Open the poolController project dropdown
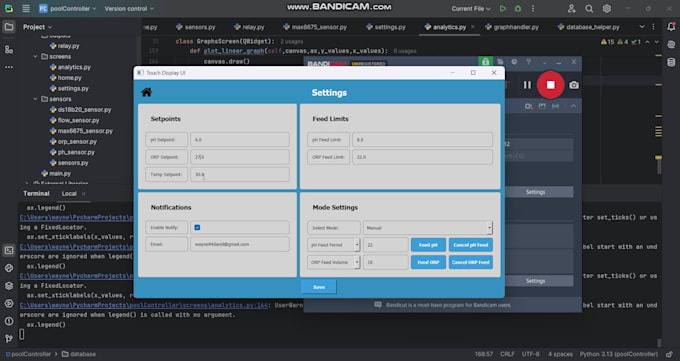This screenshot has height=361, width=680. [67, 9]
